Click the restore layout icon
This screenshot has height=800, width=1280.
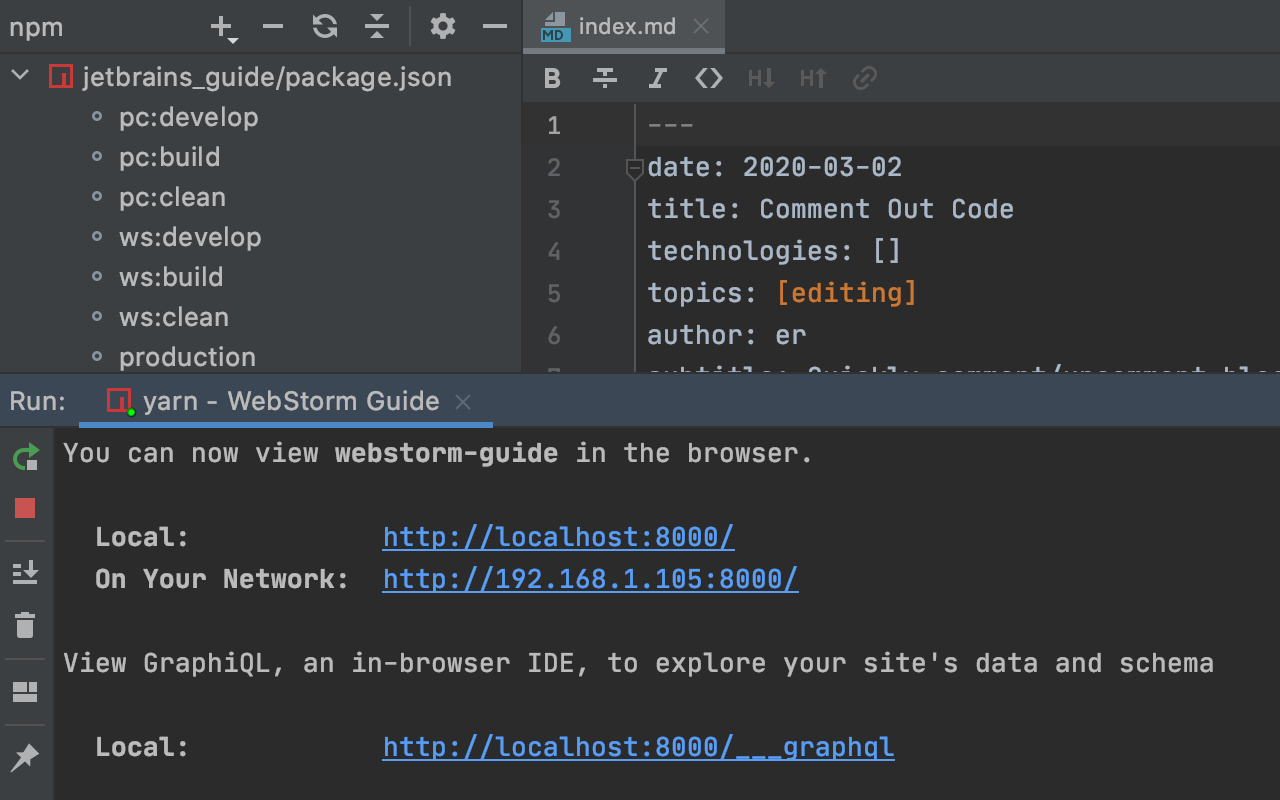[x=25, y=692]
